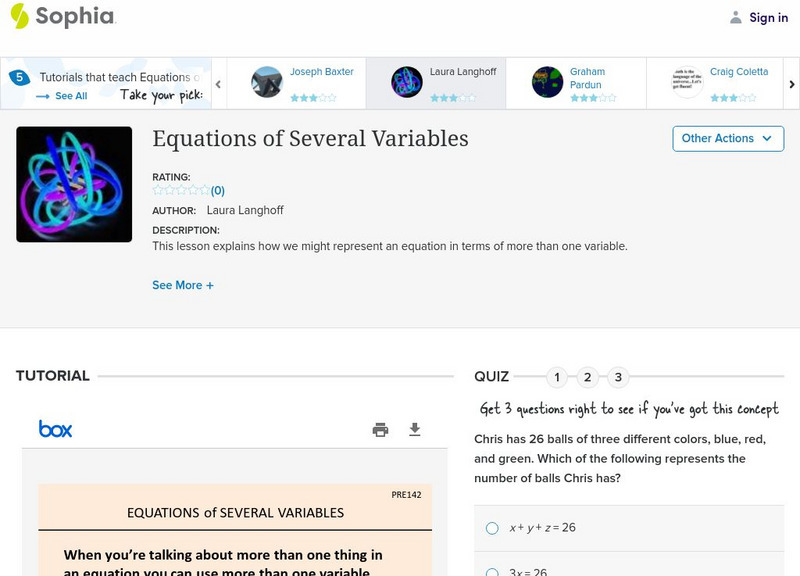Download the tutorial document
800x576 pixels.
(415, 430)
